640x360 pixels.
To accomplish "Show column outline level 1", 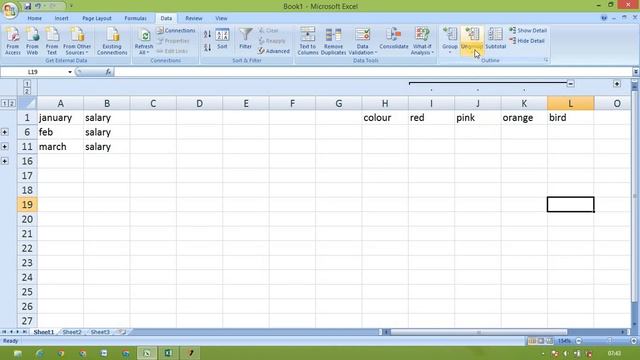I will point(27,84).
